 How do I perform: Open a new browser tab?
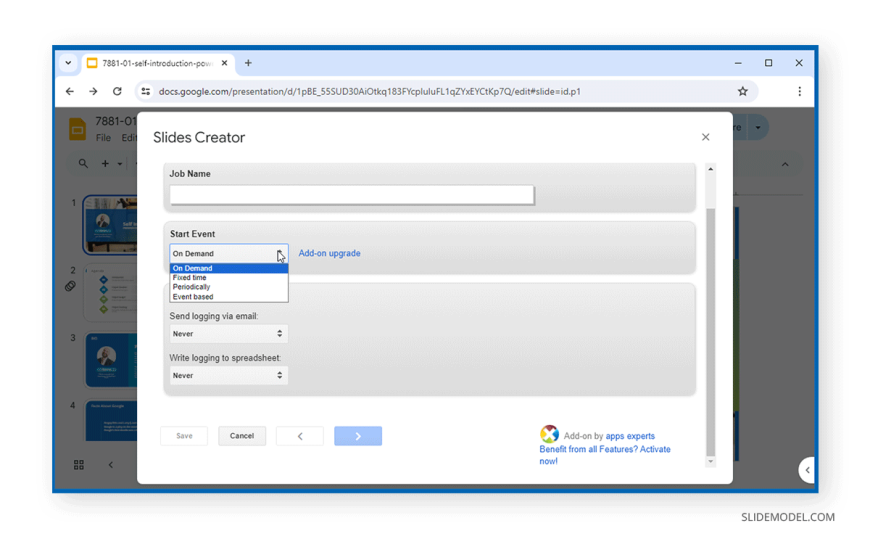pos(248,63)
